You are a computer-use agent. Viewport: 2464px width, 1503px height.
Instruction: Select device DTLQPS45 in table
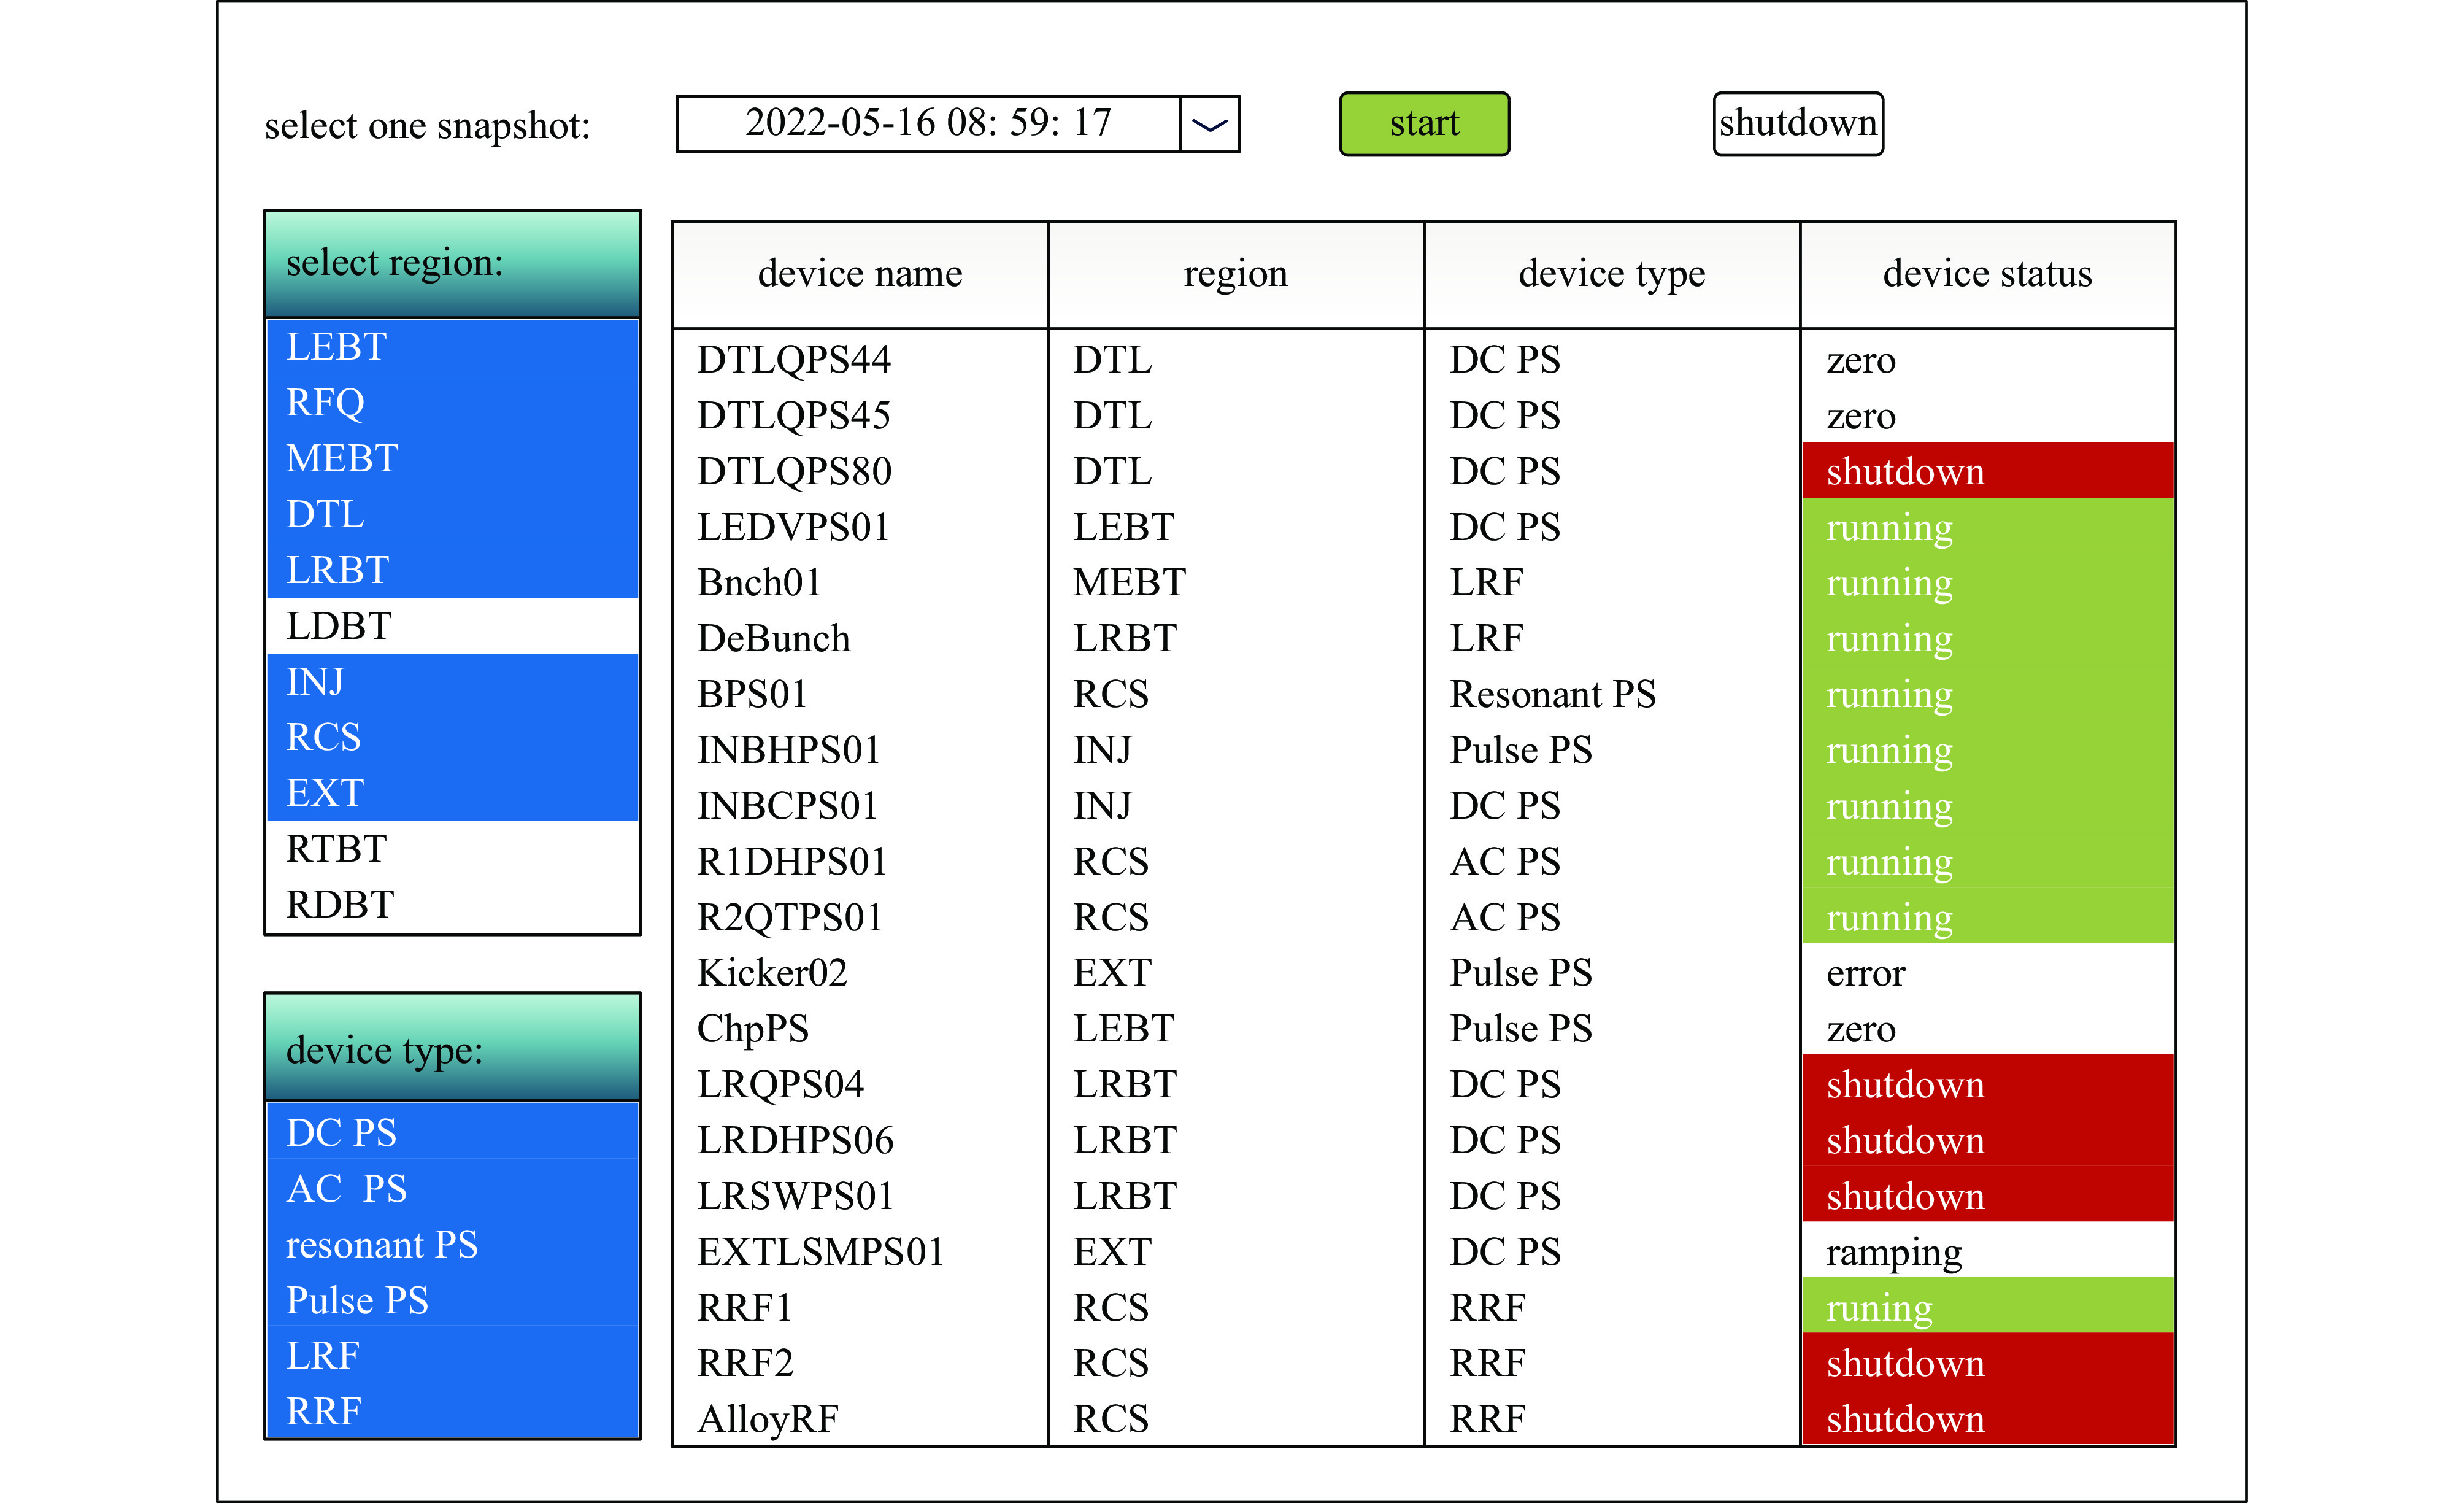click(x=794, y=416)
